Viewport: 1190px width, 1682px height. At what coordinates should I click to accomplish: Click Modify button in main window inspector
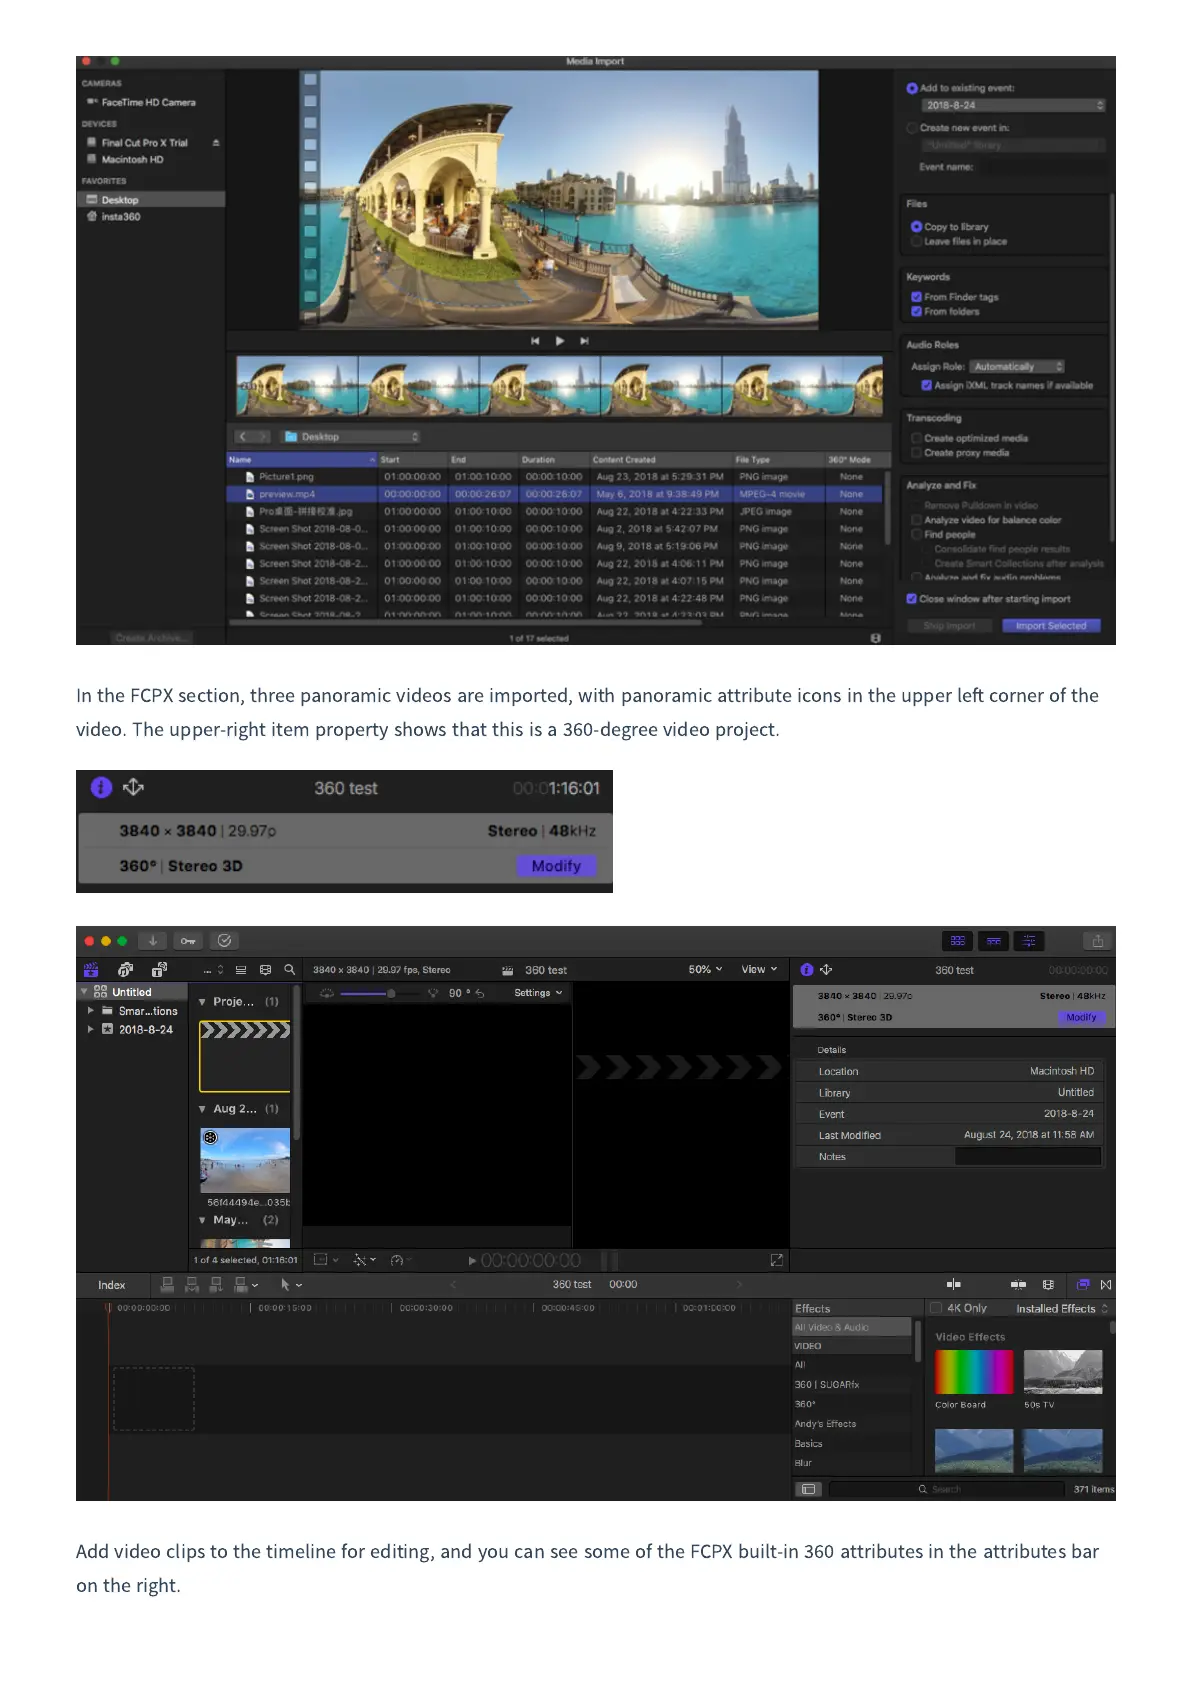pos(1081,1017)
